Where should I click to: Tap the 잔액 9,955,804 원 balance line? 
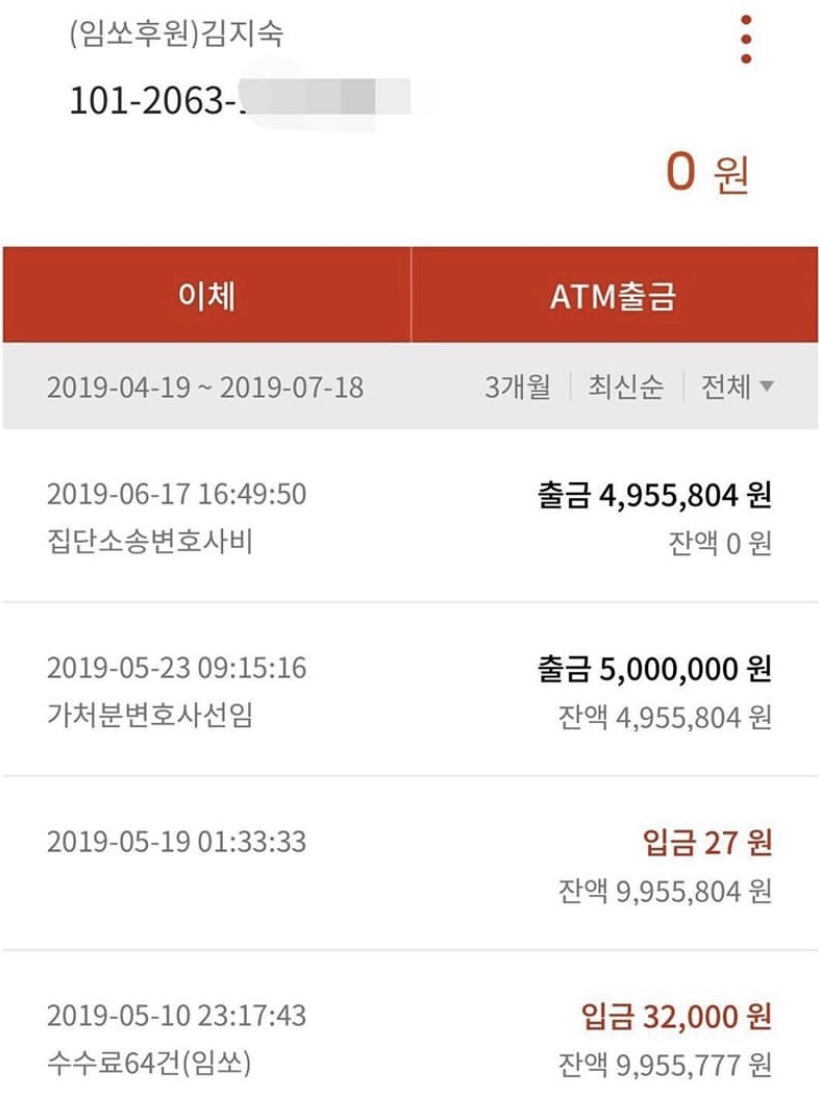click(x=665, y=892)
